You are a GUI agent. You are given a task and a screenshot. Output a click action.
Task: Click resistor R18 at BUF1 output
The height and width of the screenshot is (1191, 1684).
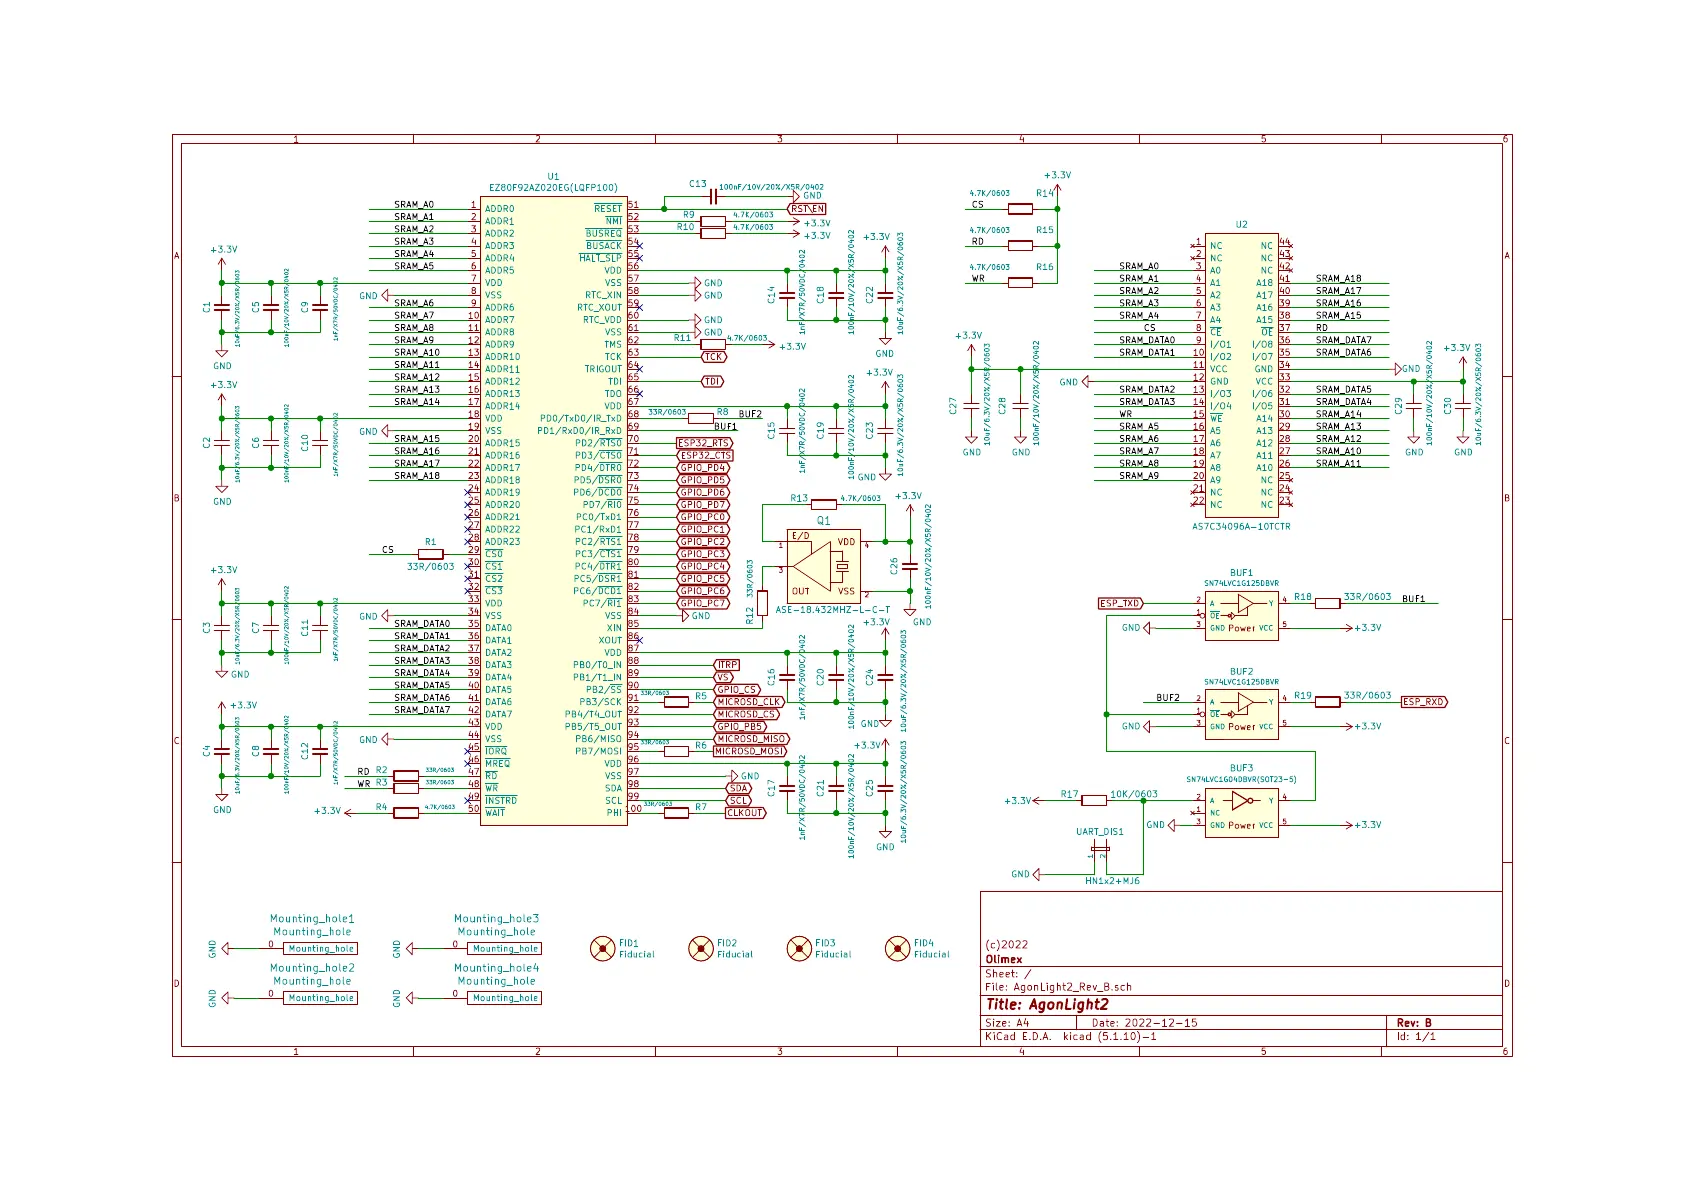(1327, 603)
